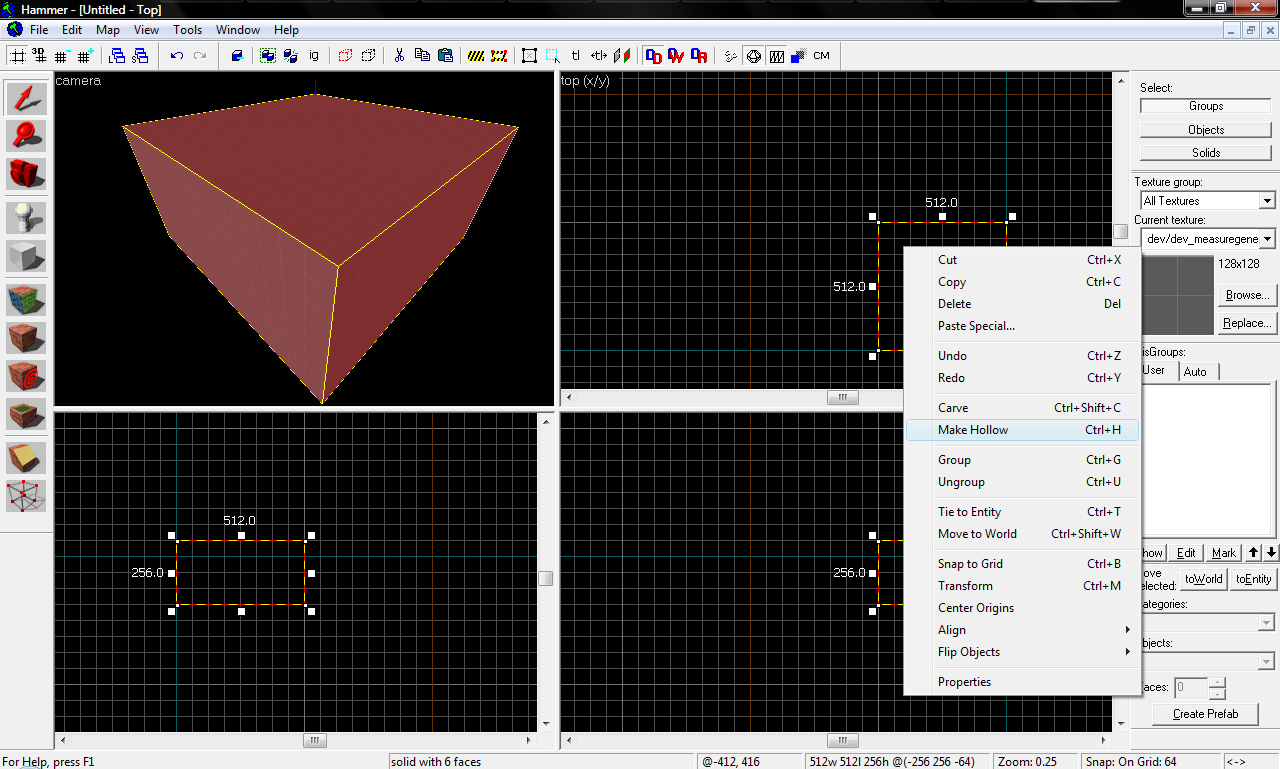Click the scissors Cut toolbar icon
The image size is (1280, 769).
point(399,56)
